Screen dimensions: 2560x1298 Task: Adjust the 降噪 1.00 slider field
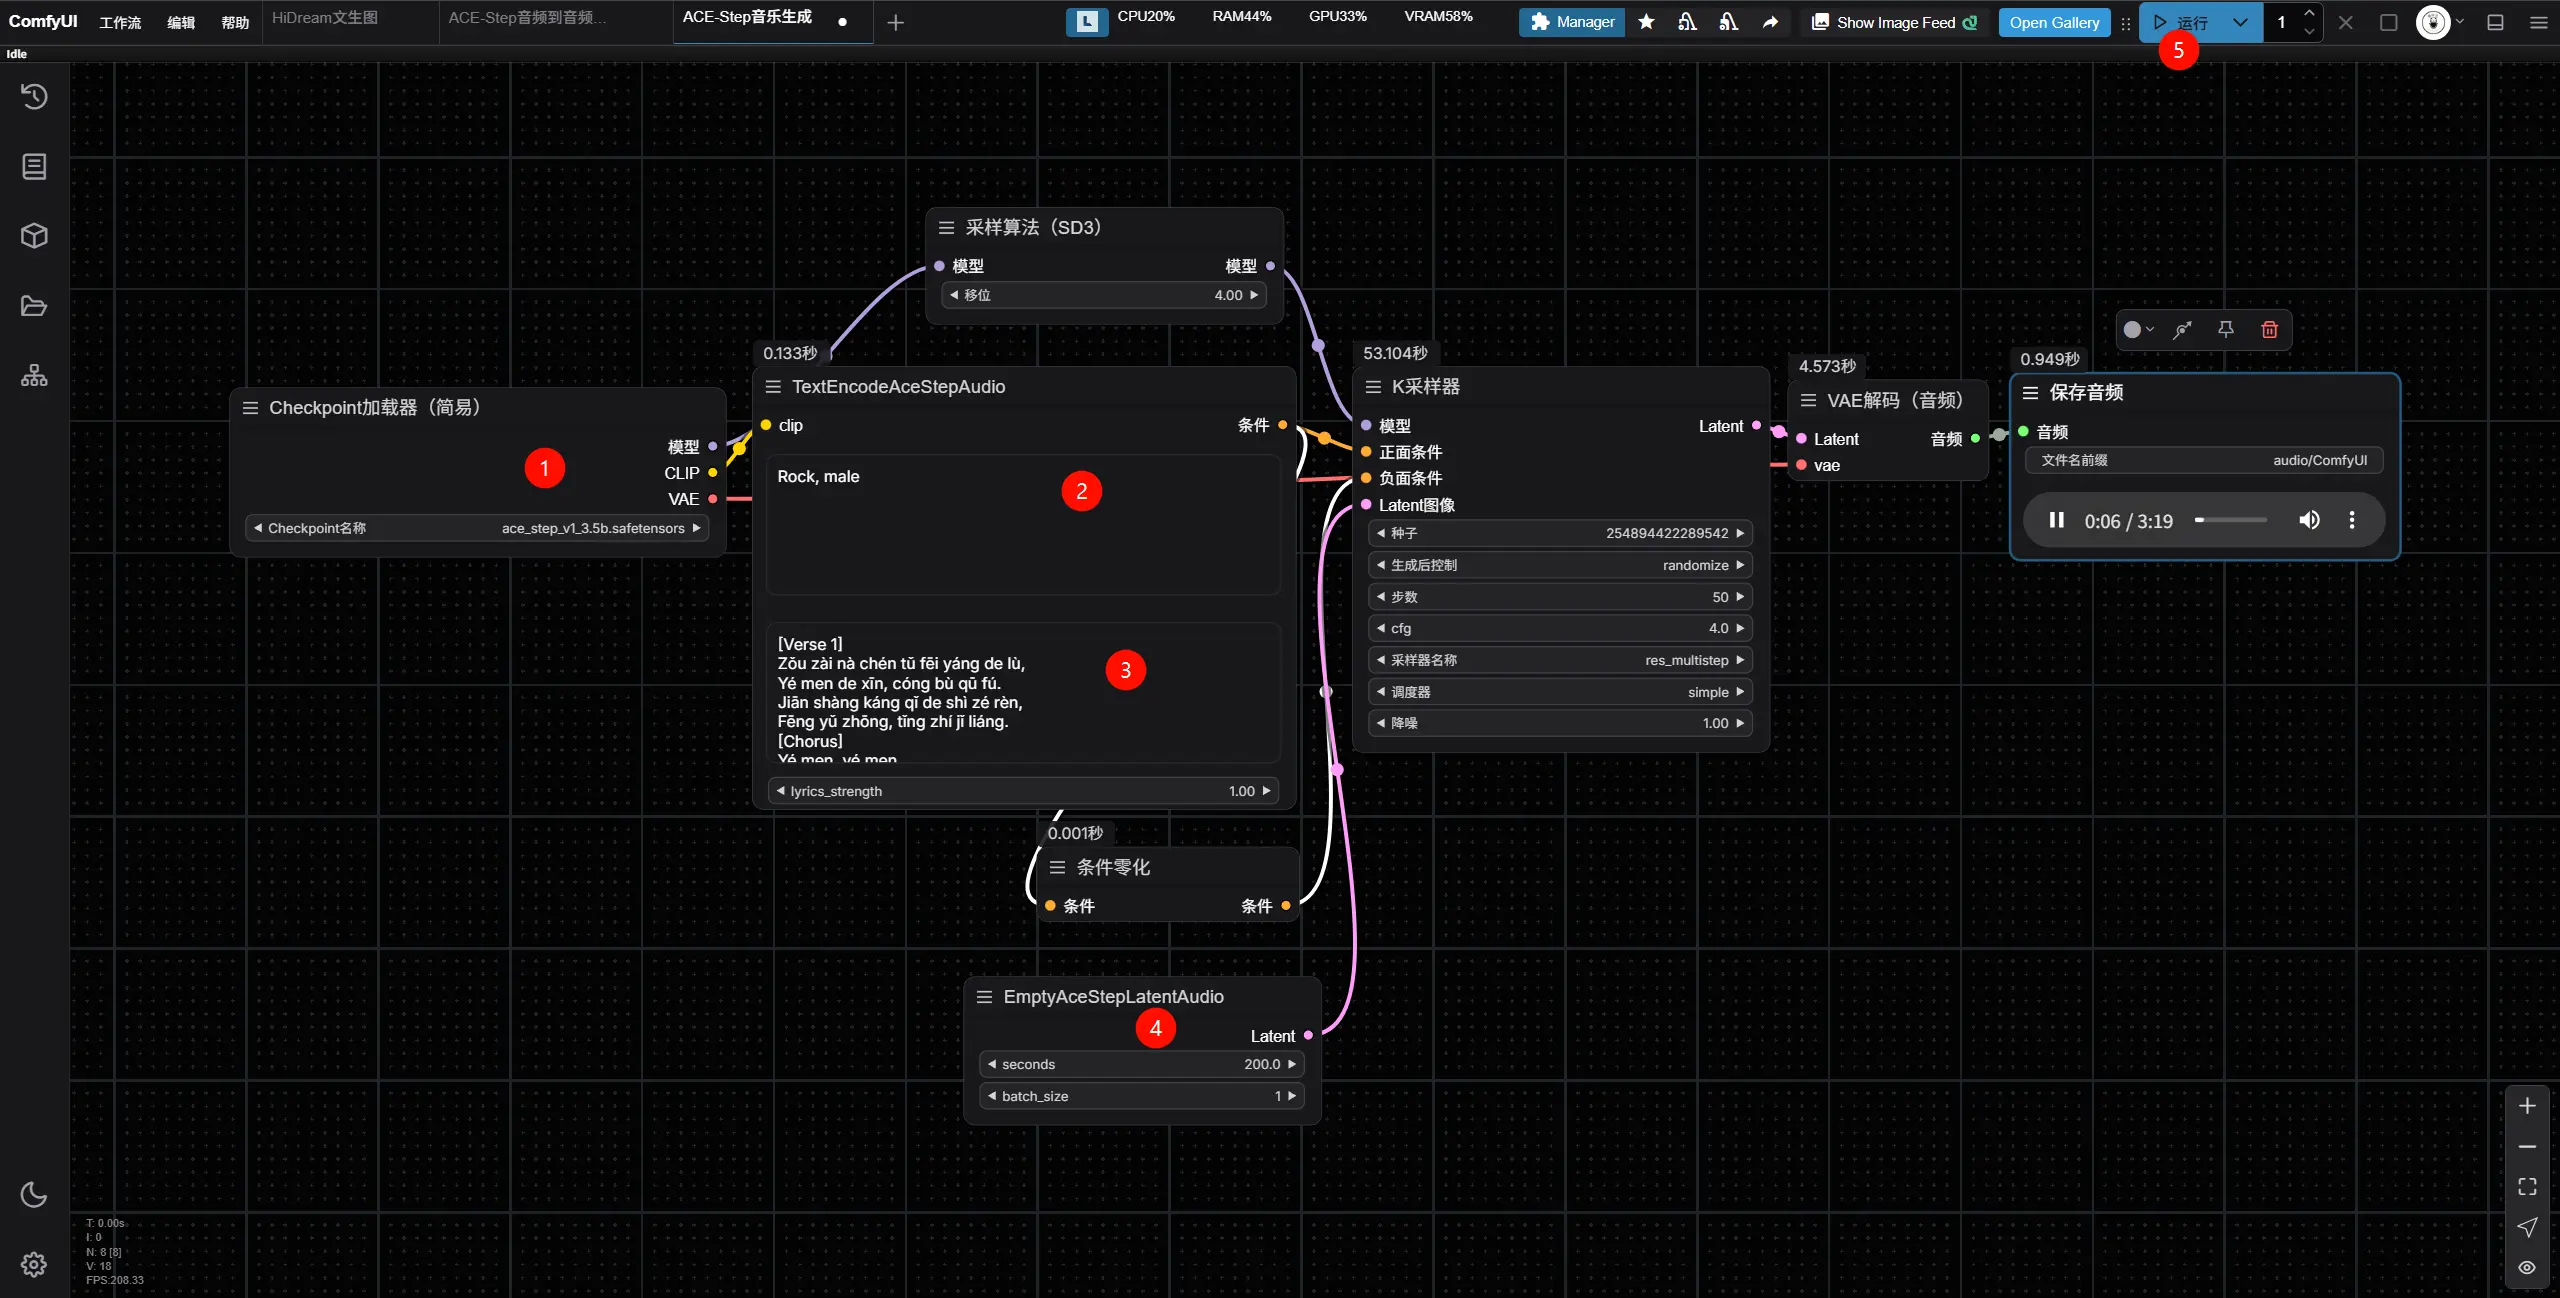1560,723
